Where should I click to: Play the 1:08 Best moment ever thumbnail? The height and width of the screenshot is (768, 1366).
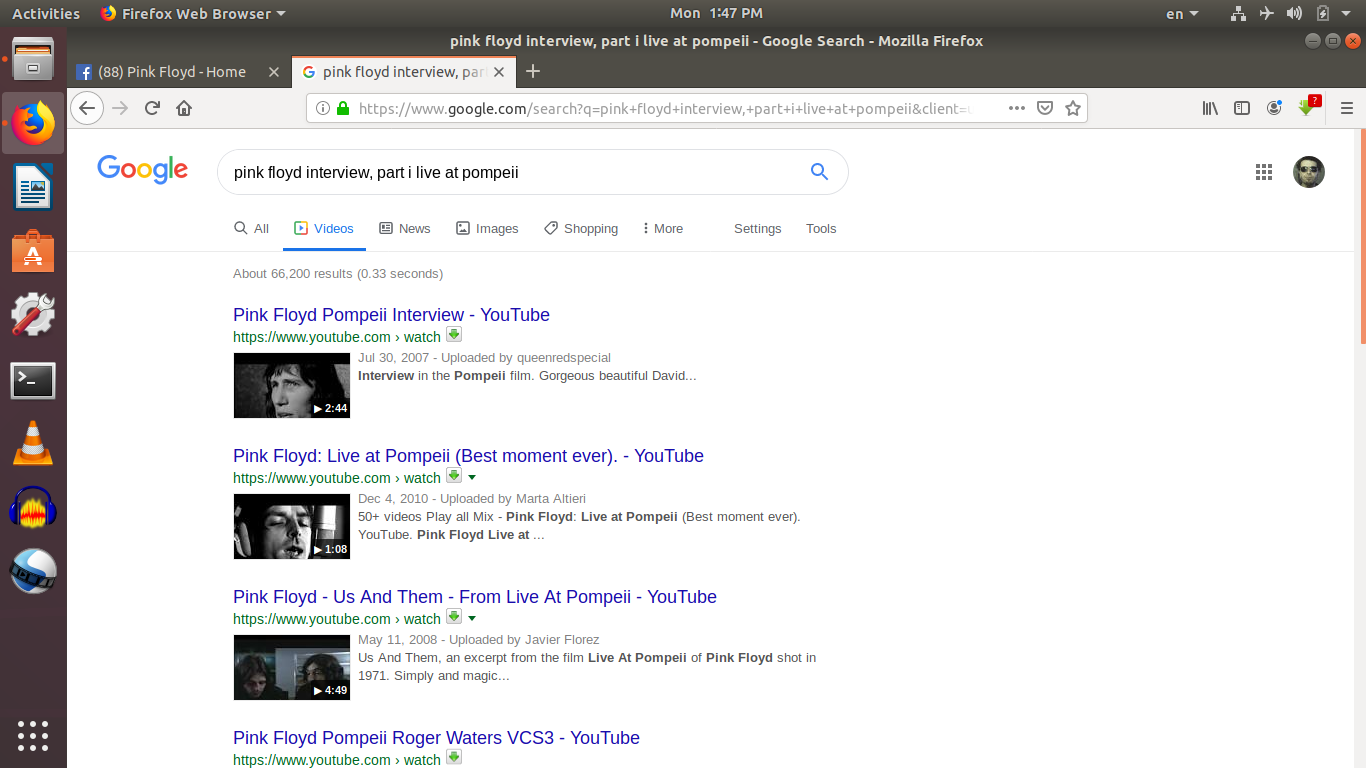[x=291, y=526]
